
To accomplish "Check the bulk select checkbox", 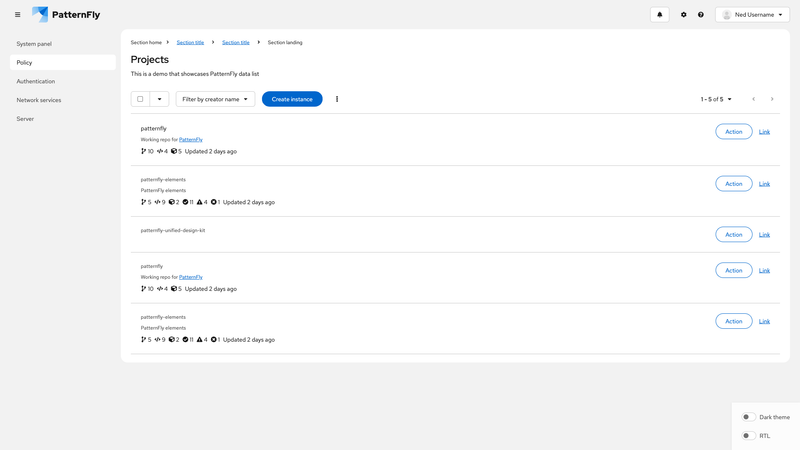I will click(x=140, y=99).
